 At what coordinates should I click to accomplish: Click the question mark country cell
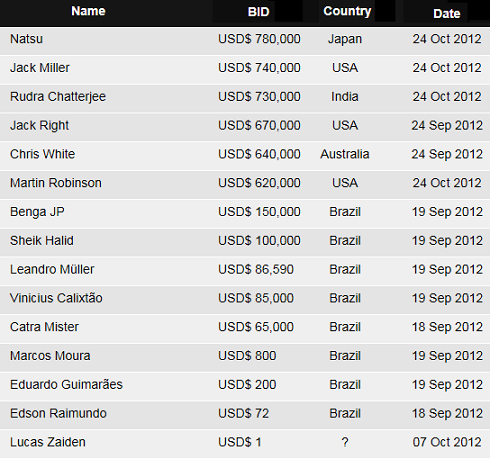click(345, 442)
